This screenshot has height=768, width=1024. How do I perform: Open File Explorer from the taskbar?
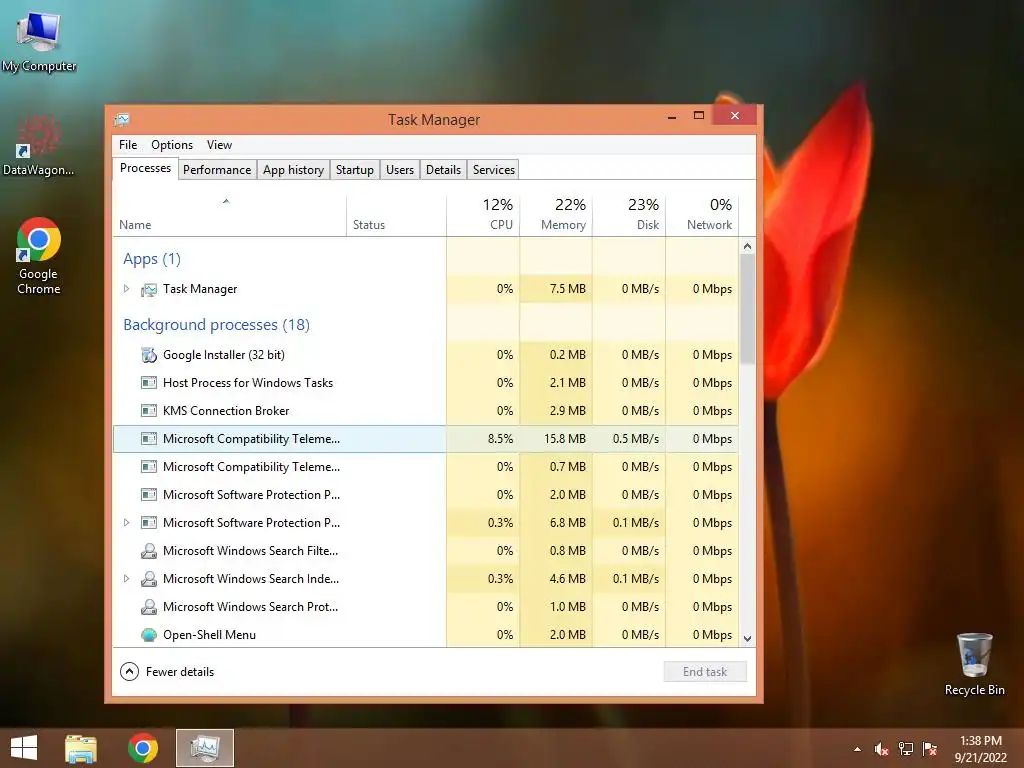click(81, 748)
